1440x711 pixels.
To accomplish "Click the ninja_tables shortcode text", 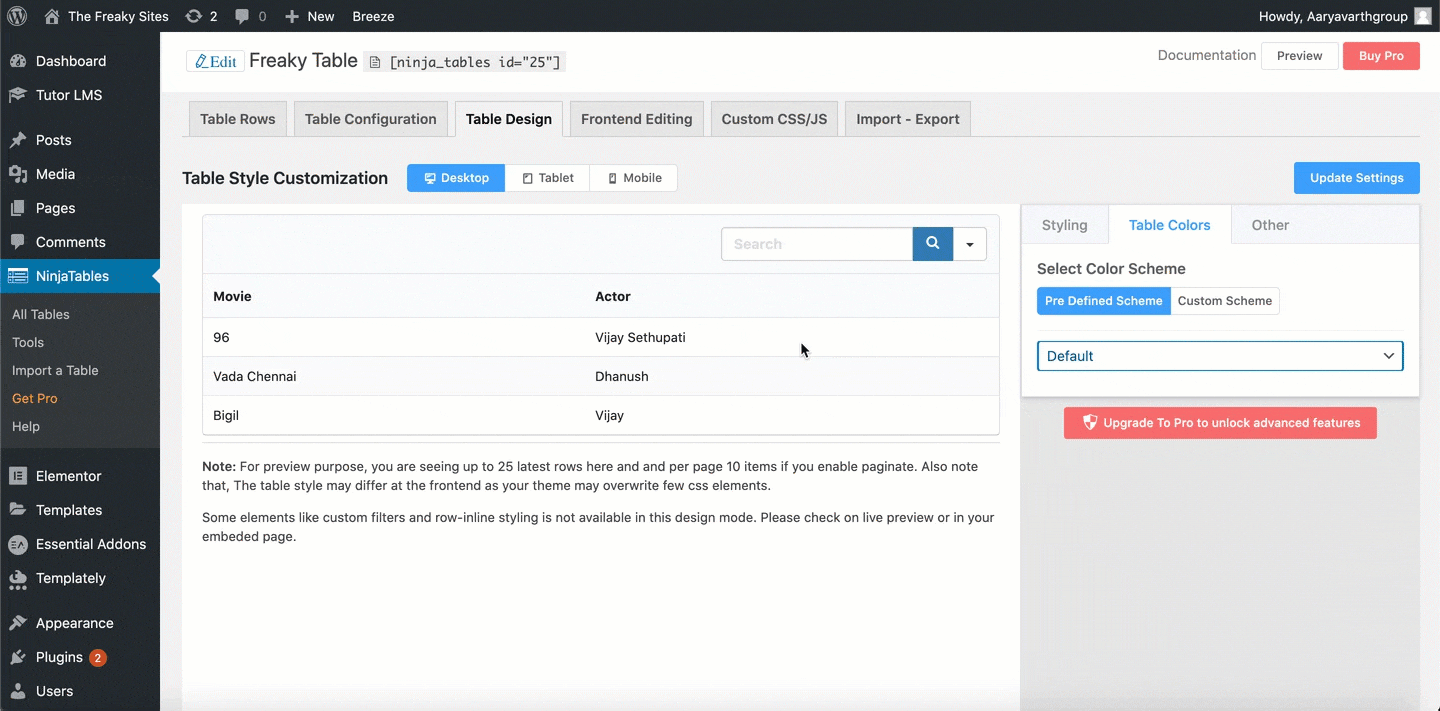I will (x=476, y=62).
